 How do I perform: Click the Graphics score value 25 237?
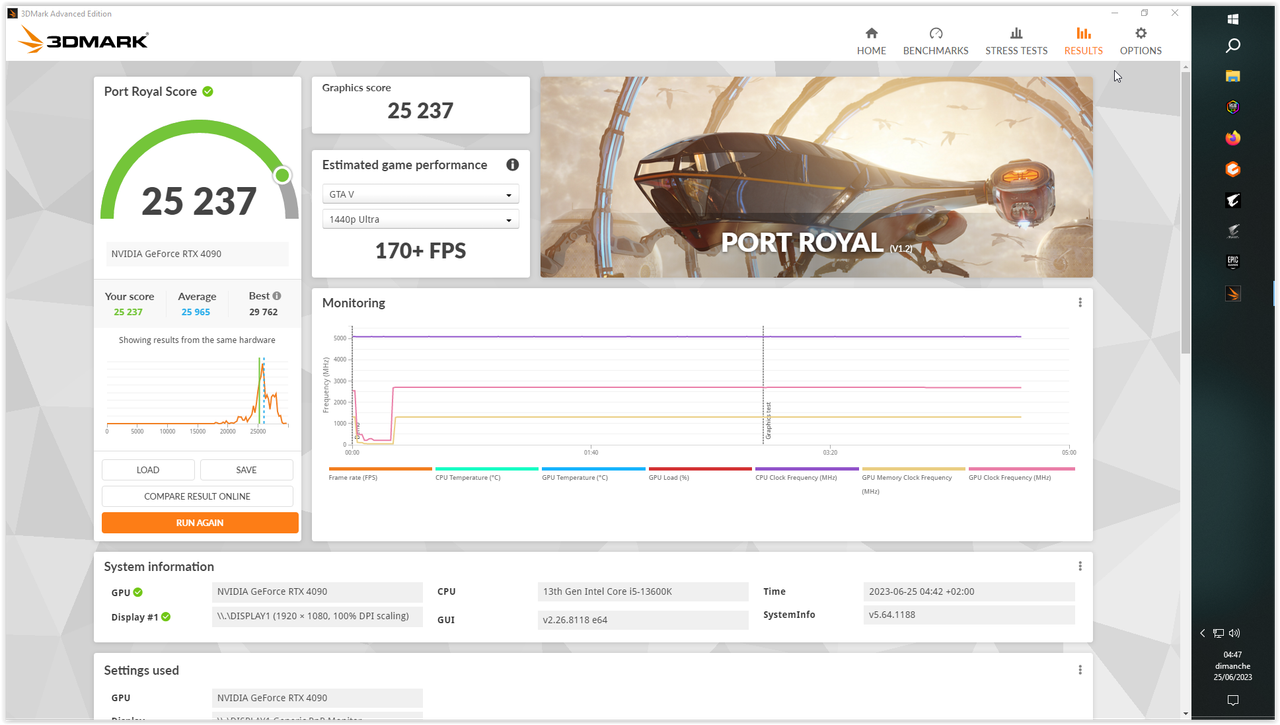coord(420,111)
